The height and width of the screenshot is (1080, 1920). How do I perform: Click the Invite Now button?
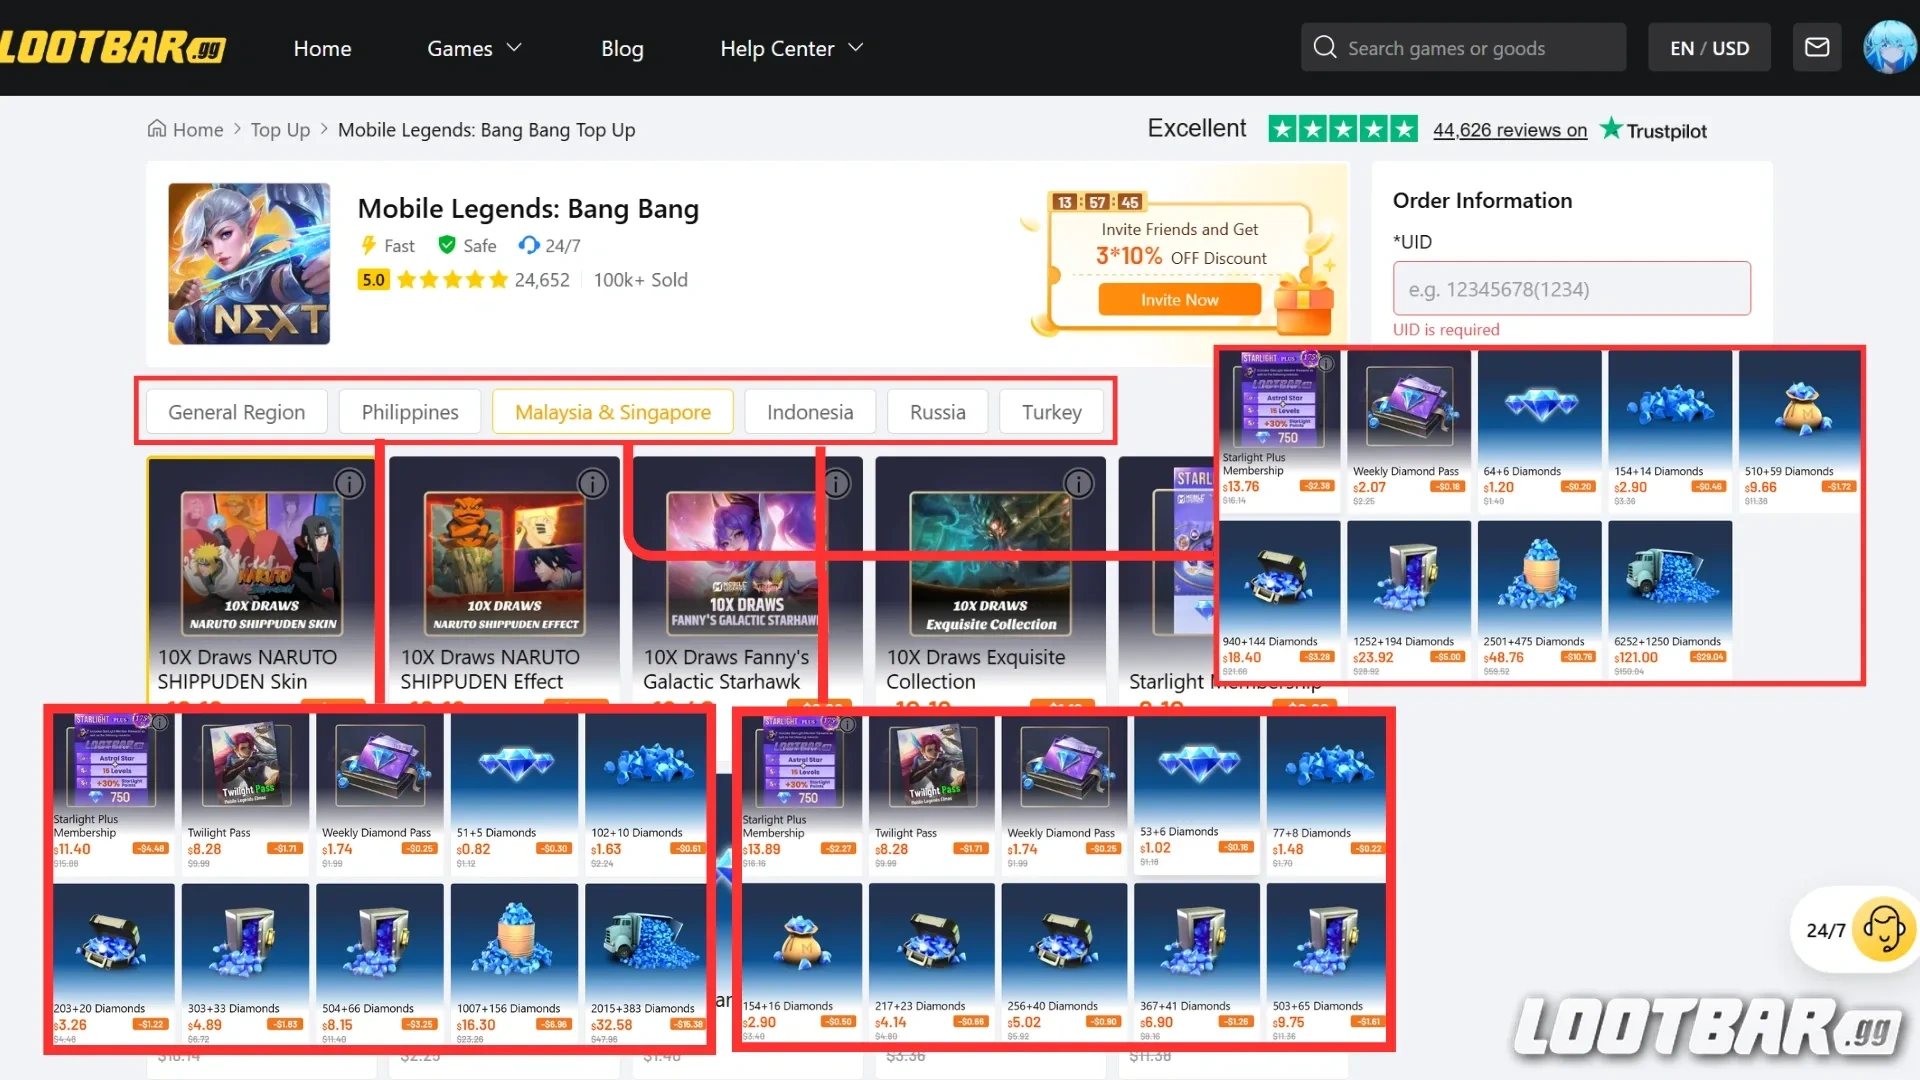point(1180,299)
